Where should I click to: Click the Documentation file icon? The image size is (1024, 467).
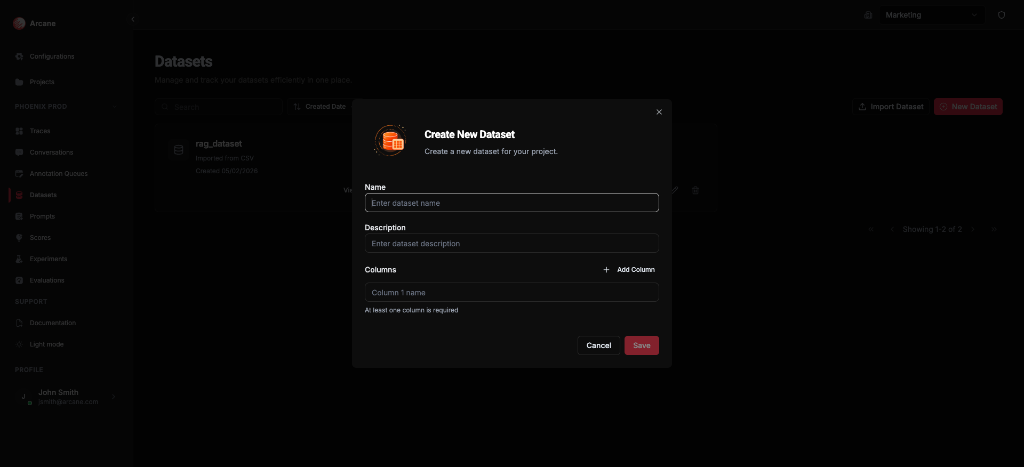coord(19,323)
